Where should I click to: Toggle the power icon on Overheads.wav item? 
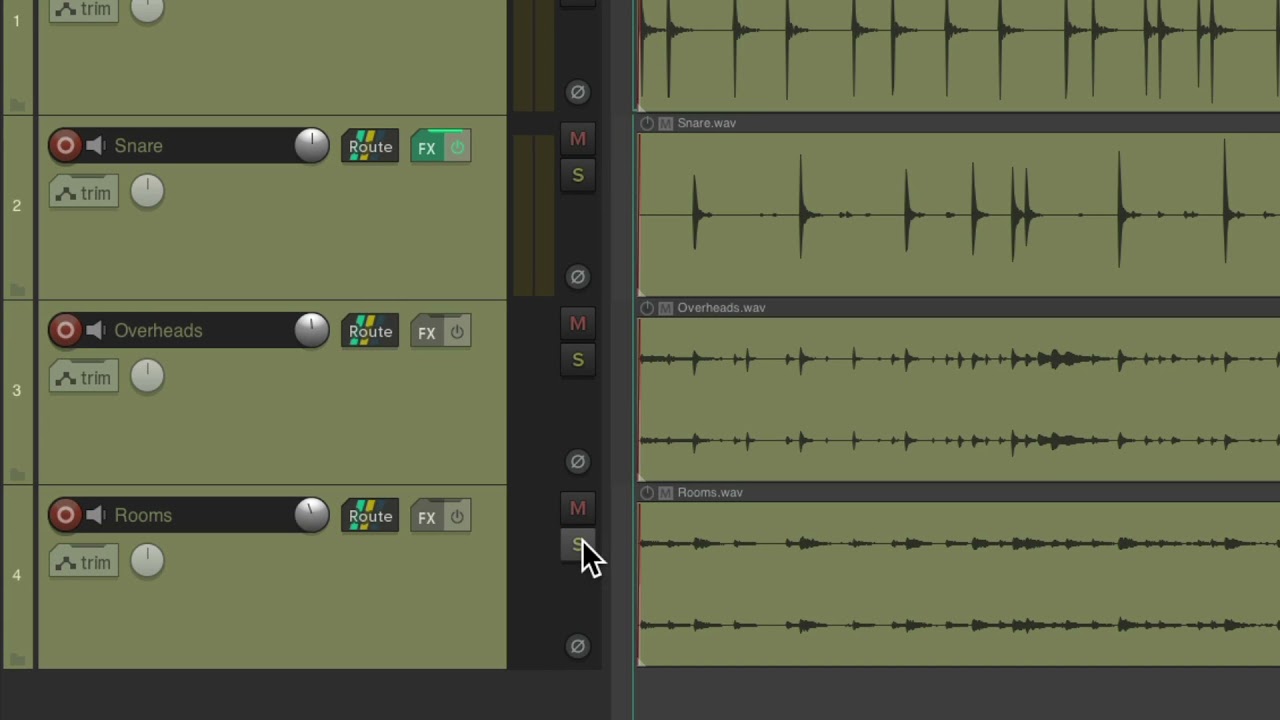pyautogui.click(x=647, y=309)
